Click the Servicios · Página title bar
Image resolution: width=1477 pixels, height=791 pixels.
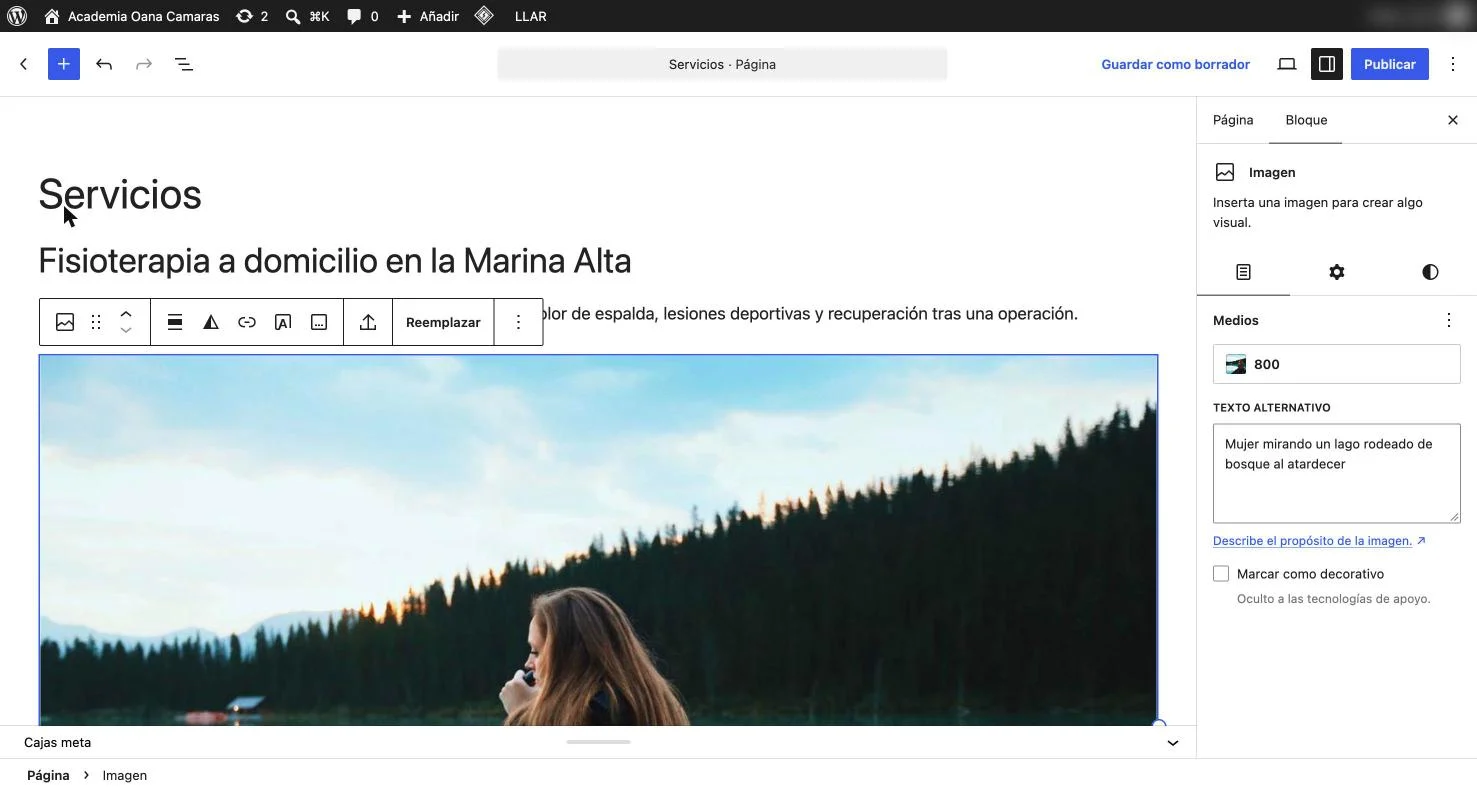point(722,64)
